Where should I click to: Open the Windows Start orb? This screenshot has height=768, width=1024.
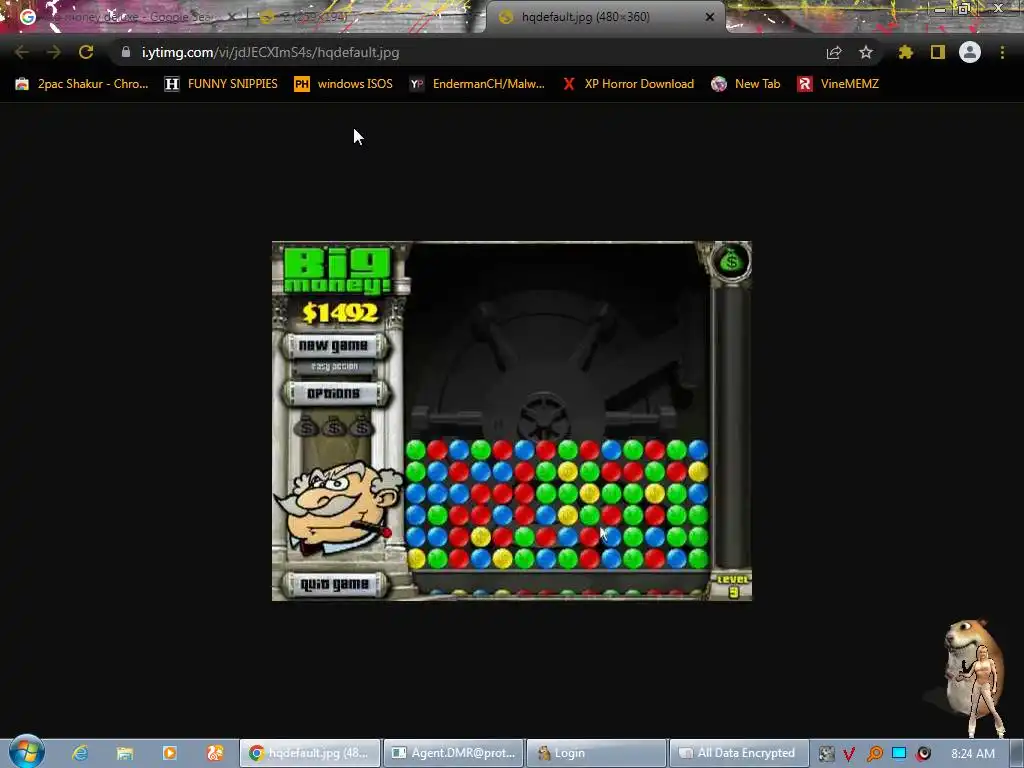tap(26, 753)
